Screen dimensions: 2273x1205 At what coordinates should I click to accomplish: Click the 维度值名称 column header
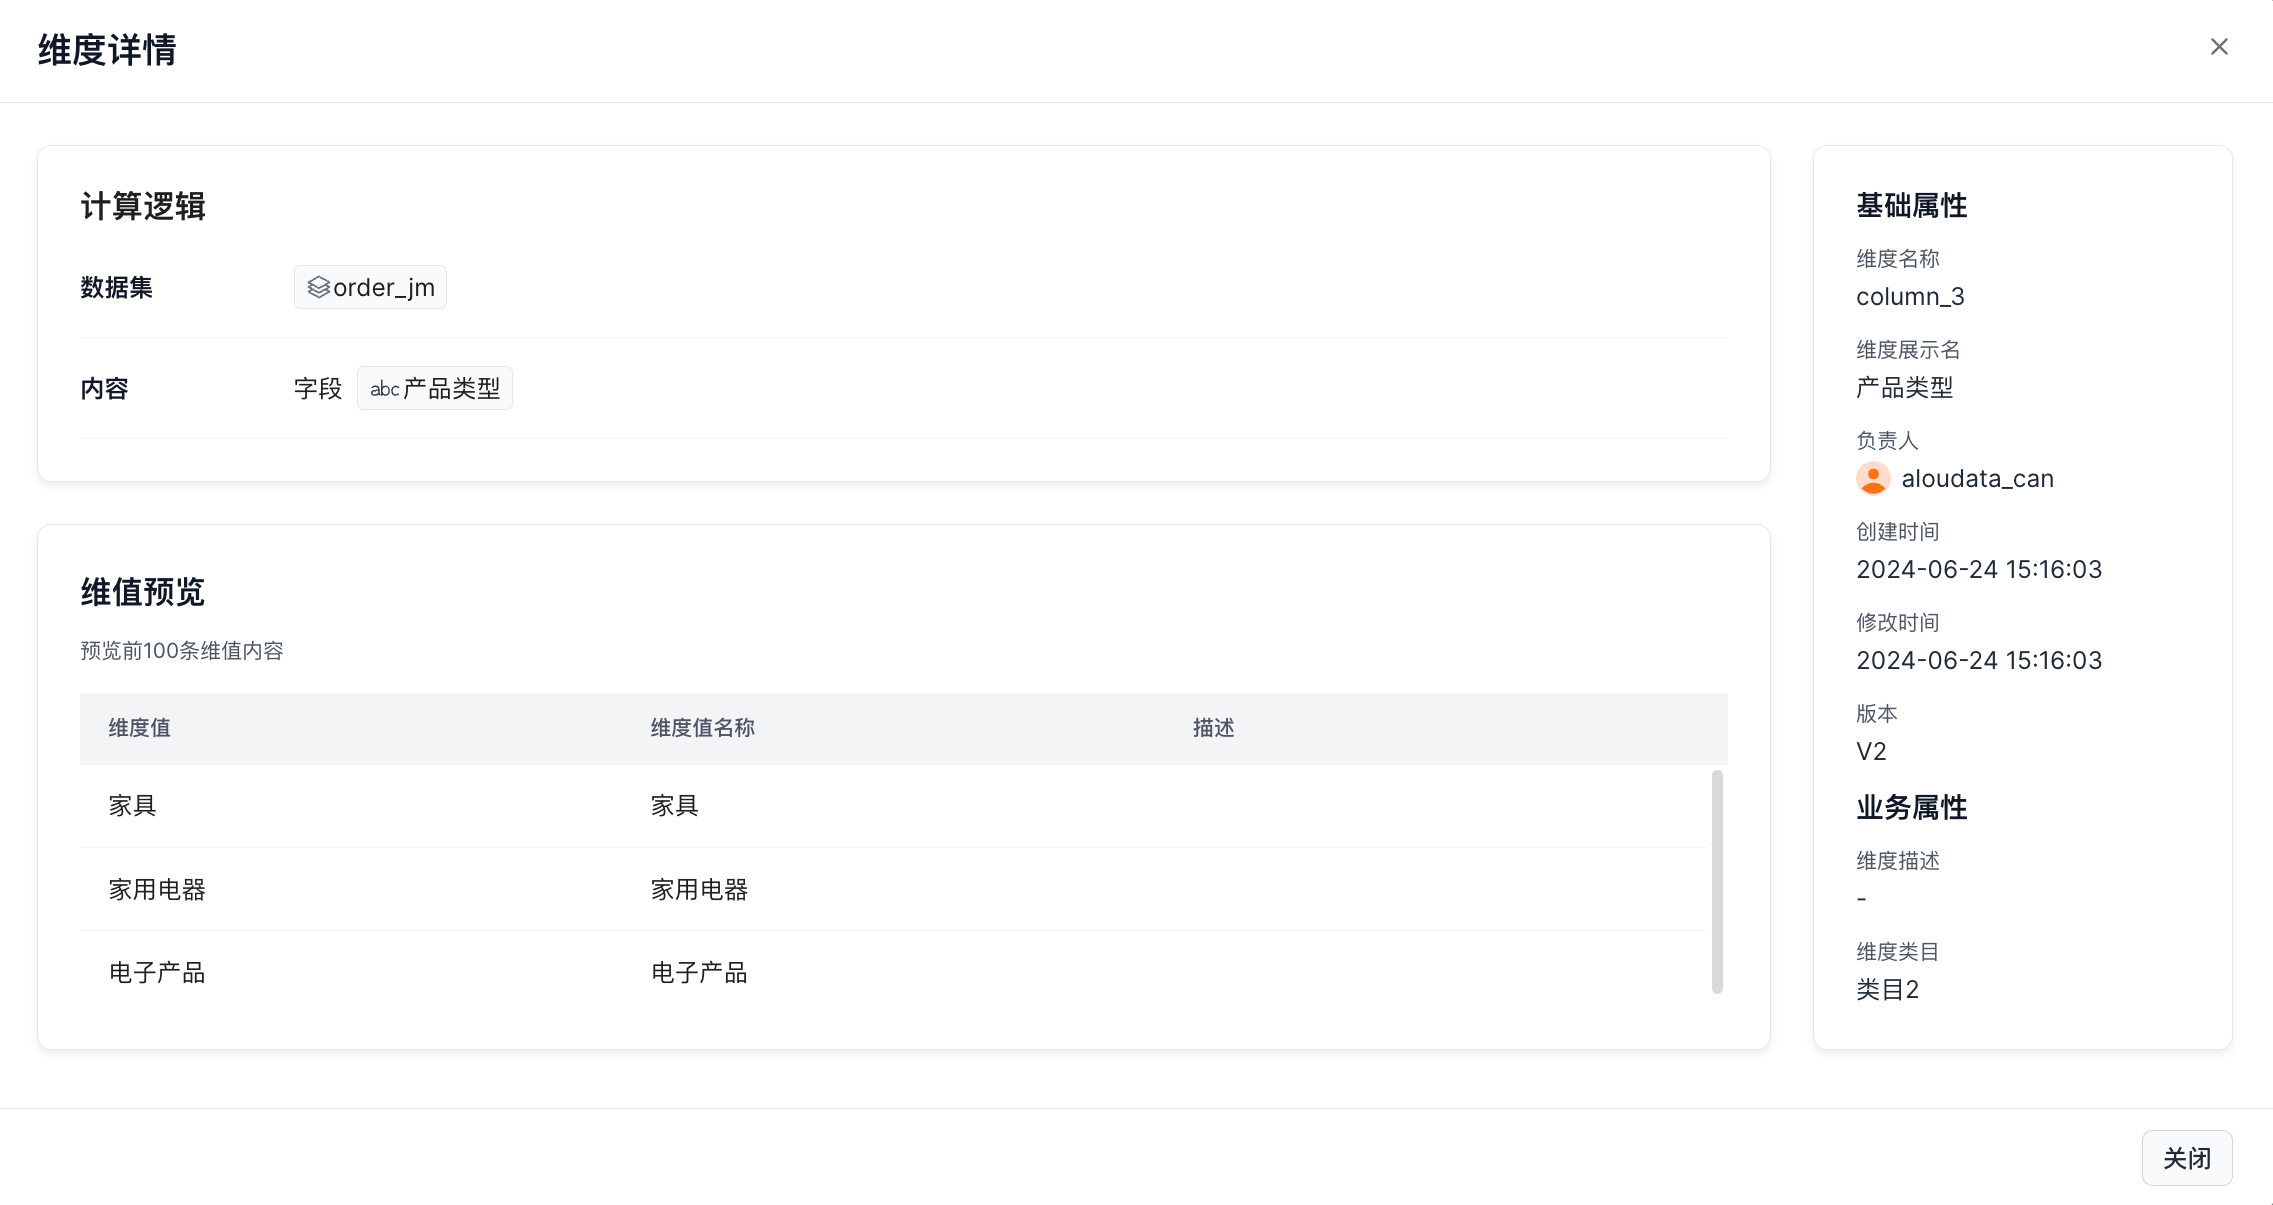pos(702,728)
